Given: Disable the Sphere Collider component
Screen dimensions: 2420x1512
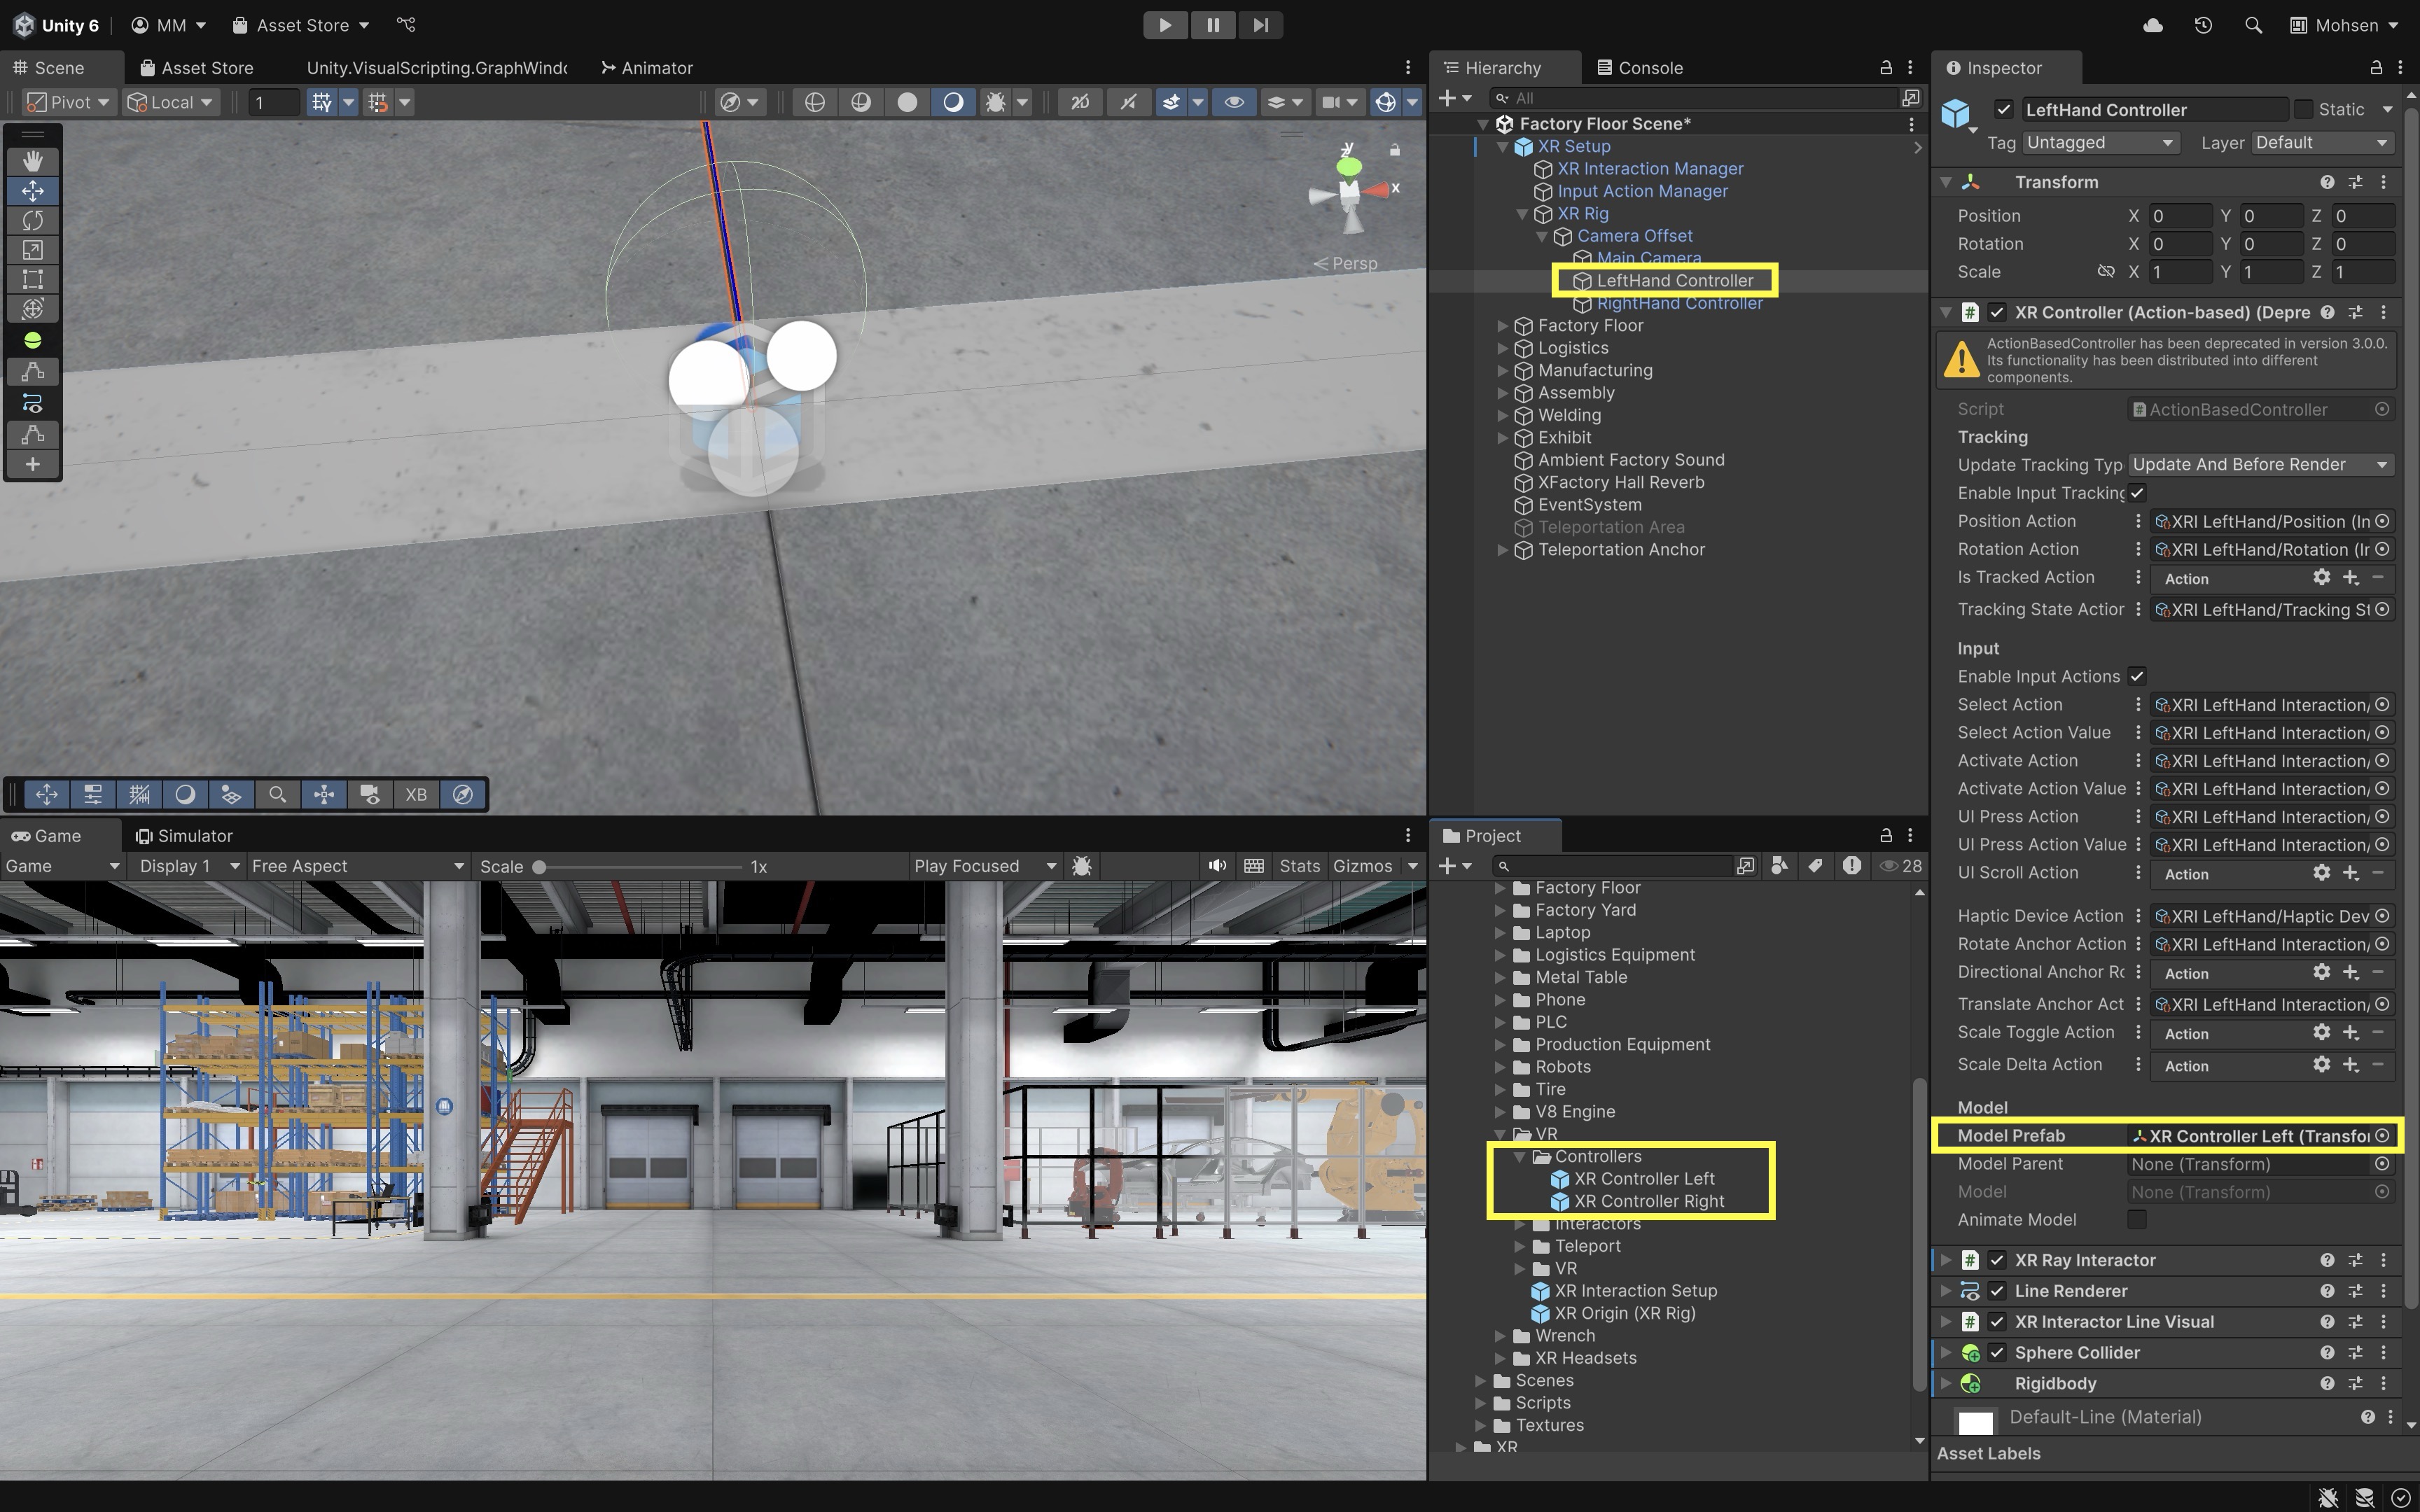Looking at the screenshot, I should [x=1997, y=1352].
